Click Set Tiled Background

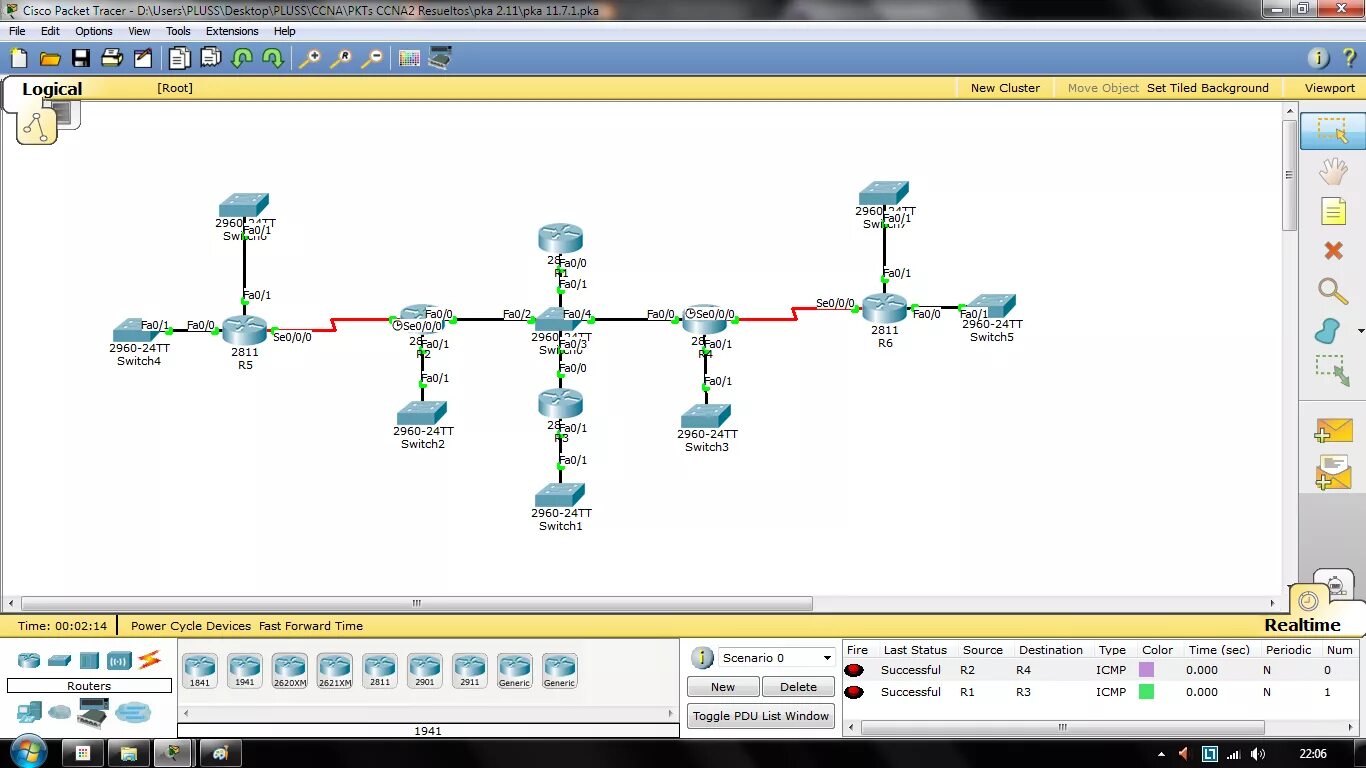pos(1207,88)
